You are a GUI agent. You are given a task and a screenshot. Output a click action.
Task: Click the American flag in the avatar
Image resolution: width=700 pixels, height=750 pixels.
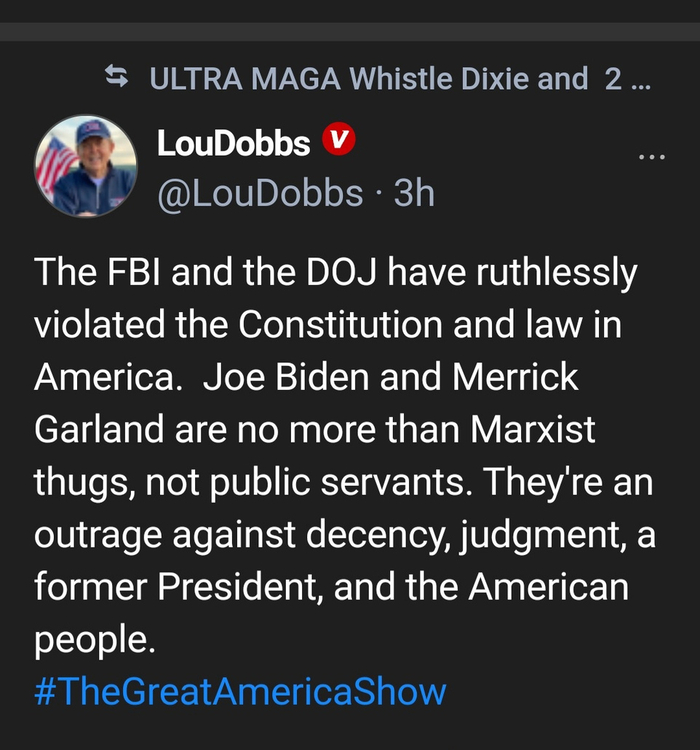53,165
